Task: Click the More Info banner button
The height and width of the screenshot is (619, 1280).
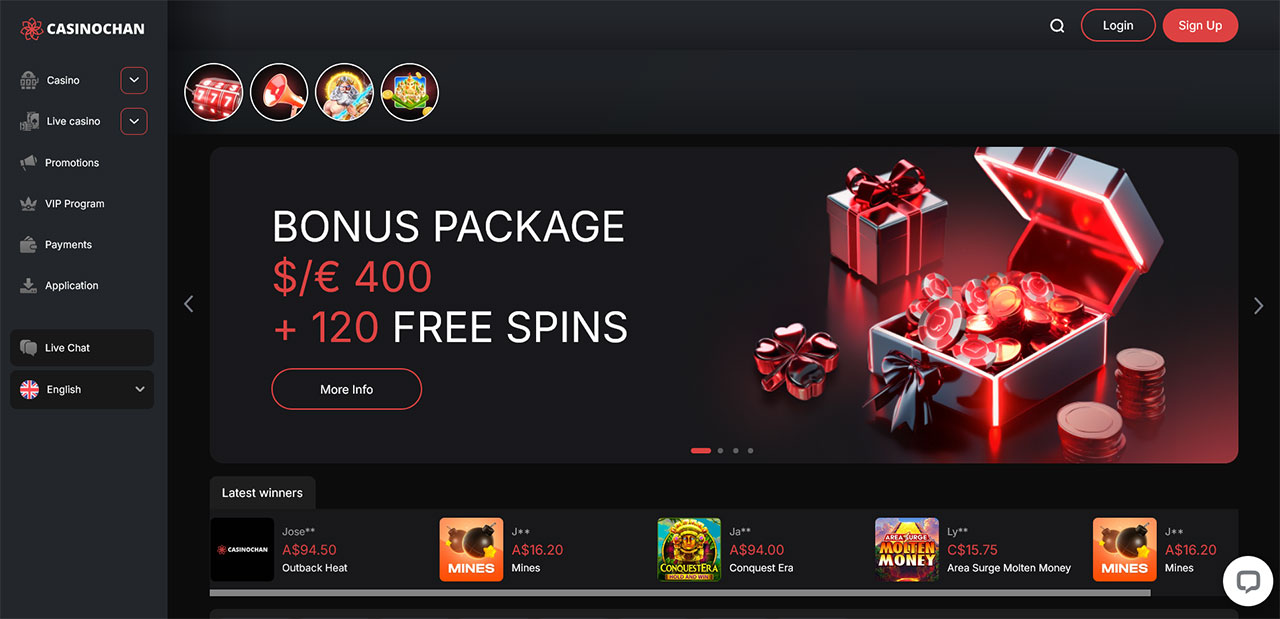Action: point(346,389)
